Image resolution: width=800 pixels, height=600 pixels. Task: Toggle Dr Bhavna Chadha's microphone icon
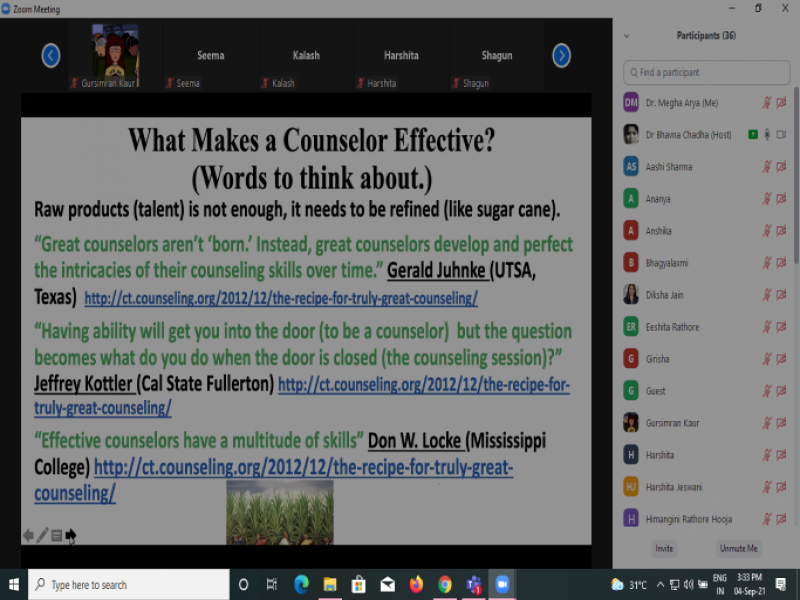(x=768, y=135)
